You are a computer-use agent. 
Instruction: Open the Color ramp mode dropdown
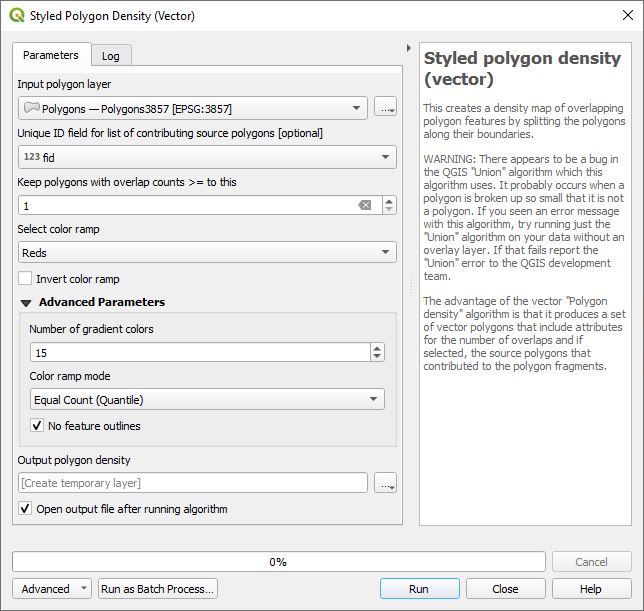(x=207, y=399)
